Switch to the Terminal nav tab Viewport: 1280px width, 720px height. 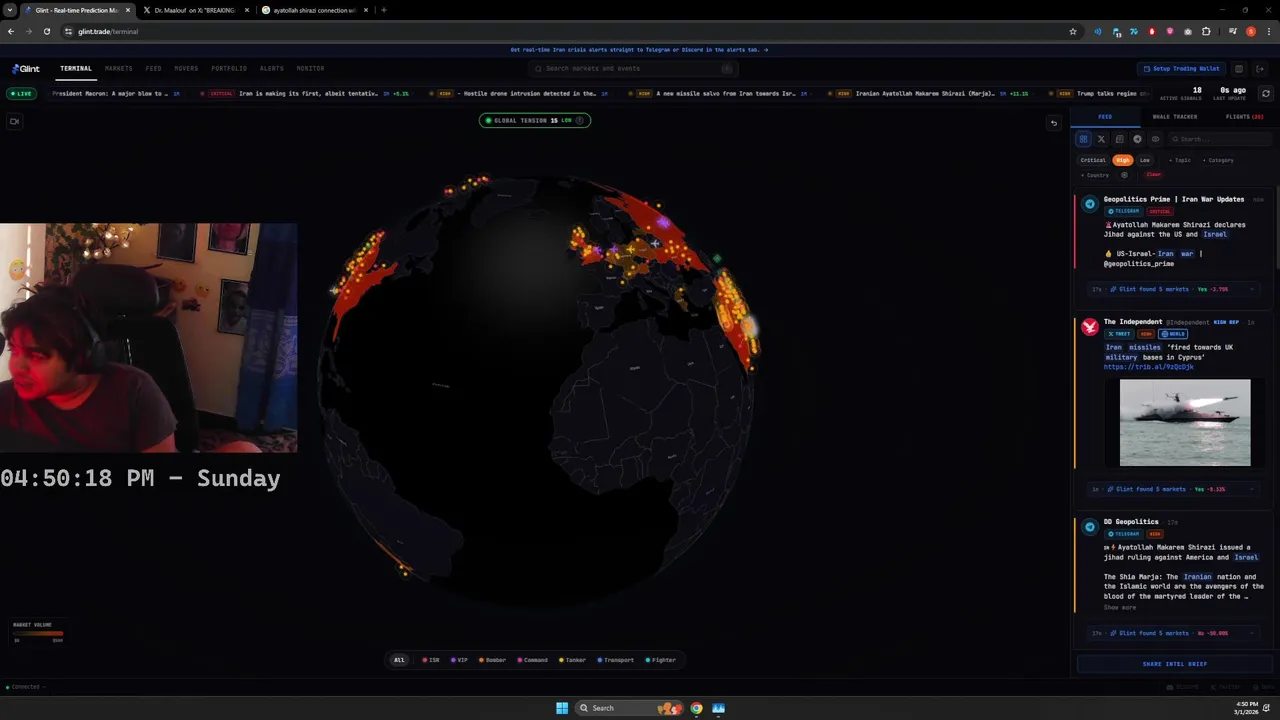(x=76, y=69)
